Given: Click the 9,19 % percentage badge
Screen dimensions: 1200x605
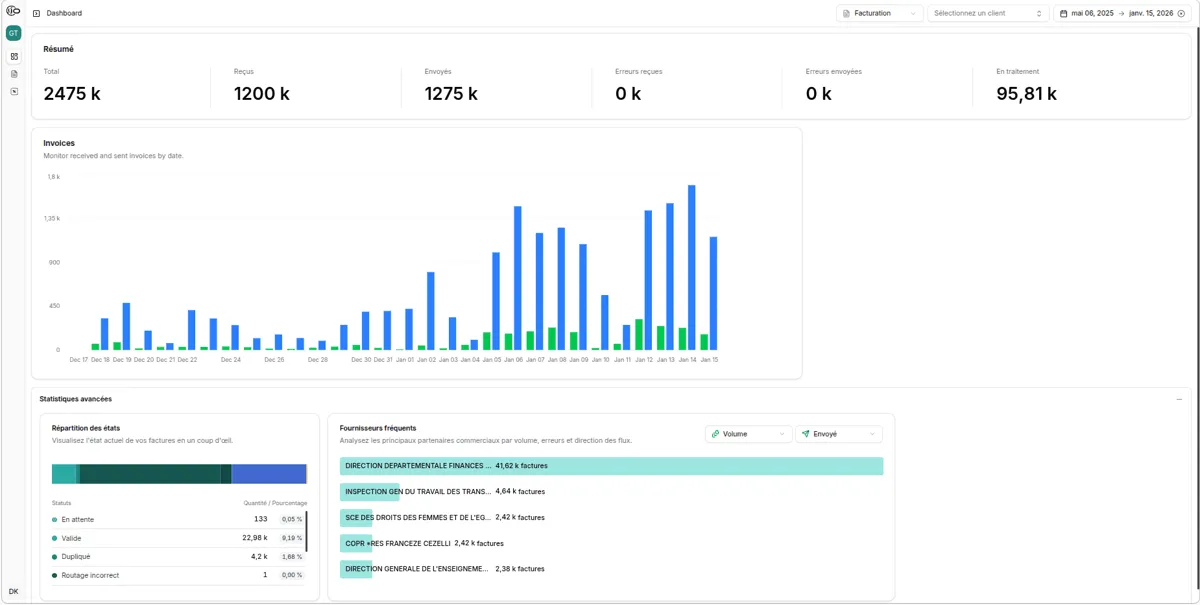Looking at the screenshot, I should tap(292, 538).
